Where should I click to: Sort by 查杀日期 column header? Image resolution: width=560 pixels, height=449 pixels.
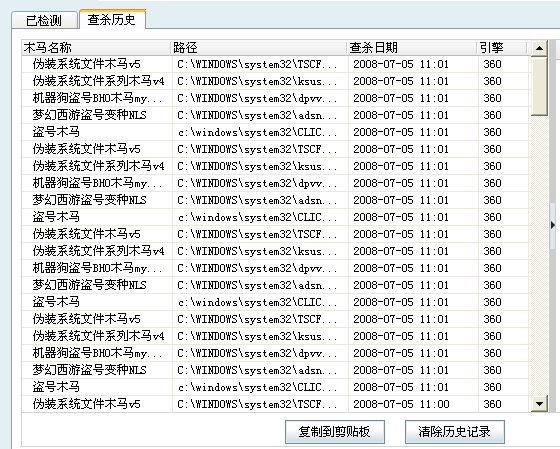coord(412,48)
